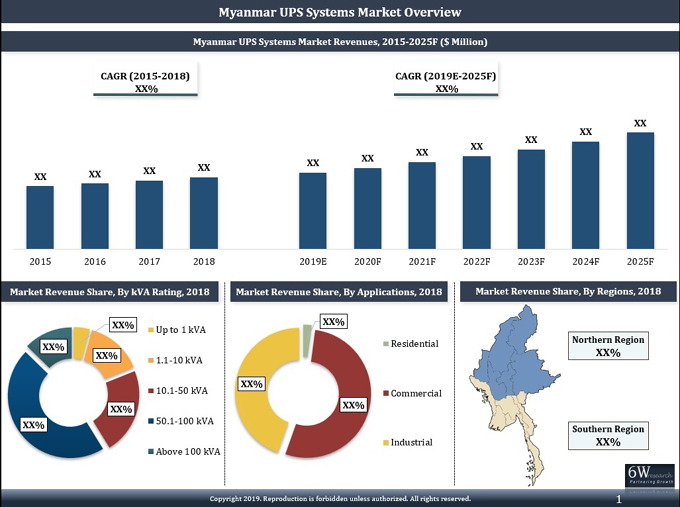Image resolution: width=680 pixels, height=507 pixels.
Task: Click the XX% label on the Industrial segment
Action: pyautogui.click(x=252, y=384)
